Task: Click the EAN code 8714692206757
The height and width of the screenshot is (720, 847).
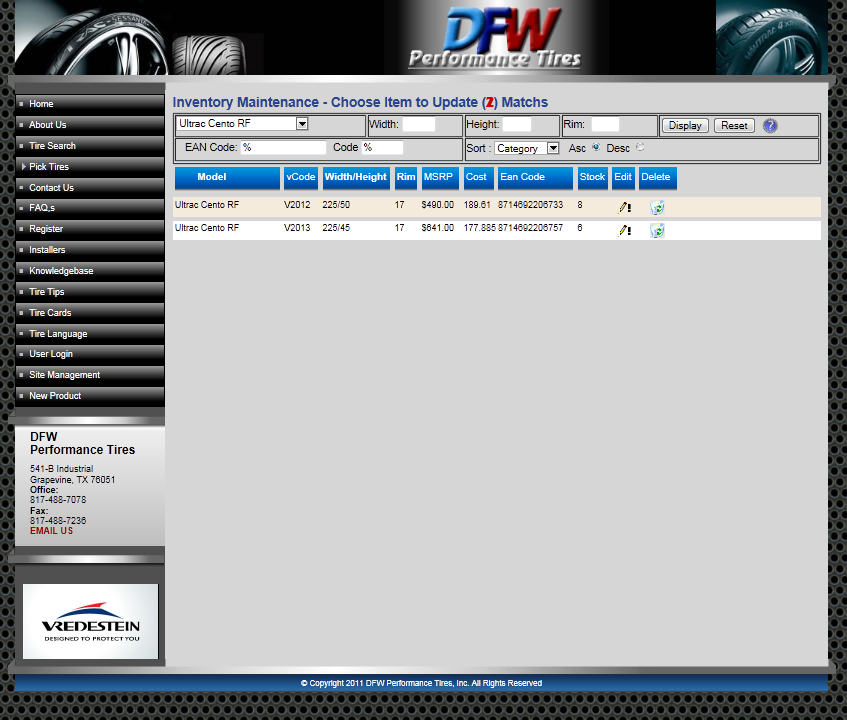Action: [530, 228]
